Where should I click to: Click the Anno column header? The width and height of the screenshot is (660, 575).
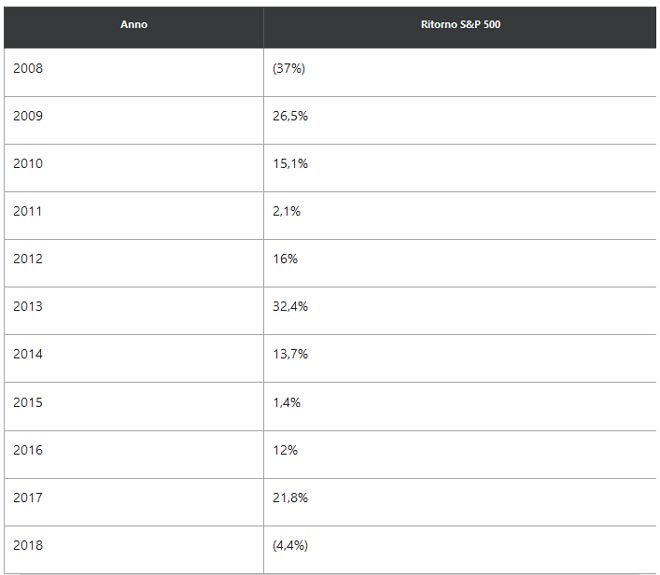[x=133, y=24]
